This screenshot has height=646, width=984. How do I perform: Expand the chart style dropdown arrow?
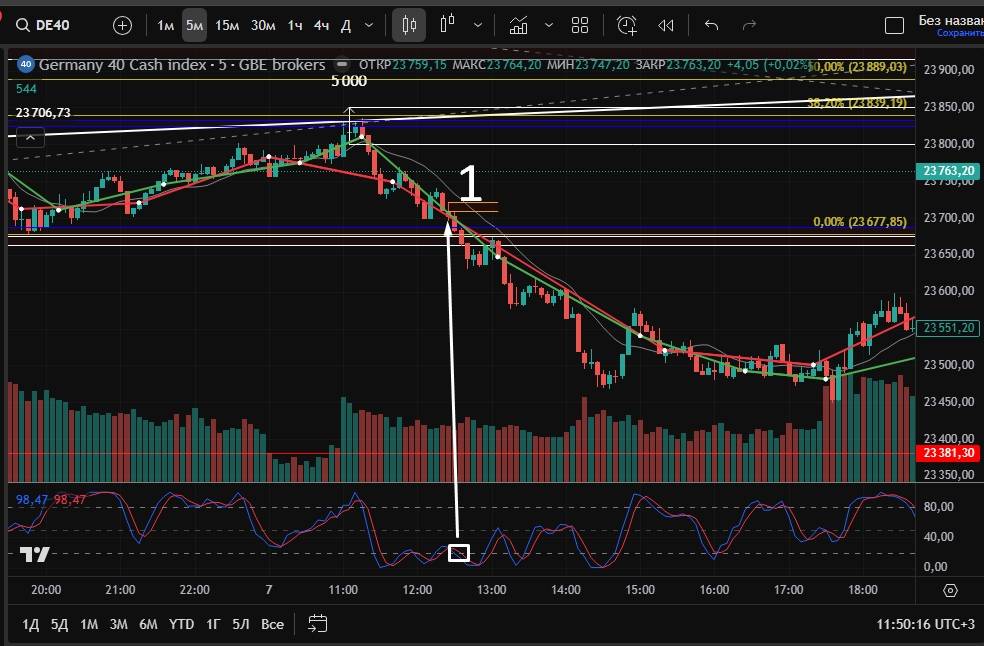click(x=479, y=25)
